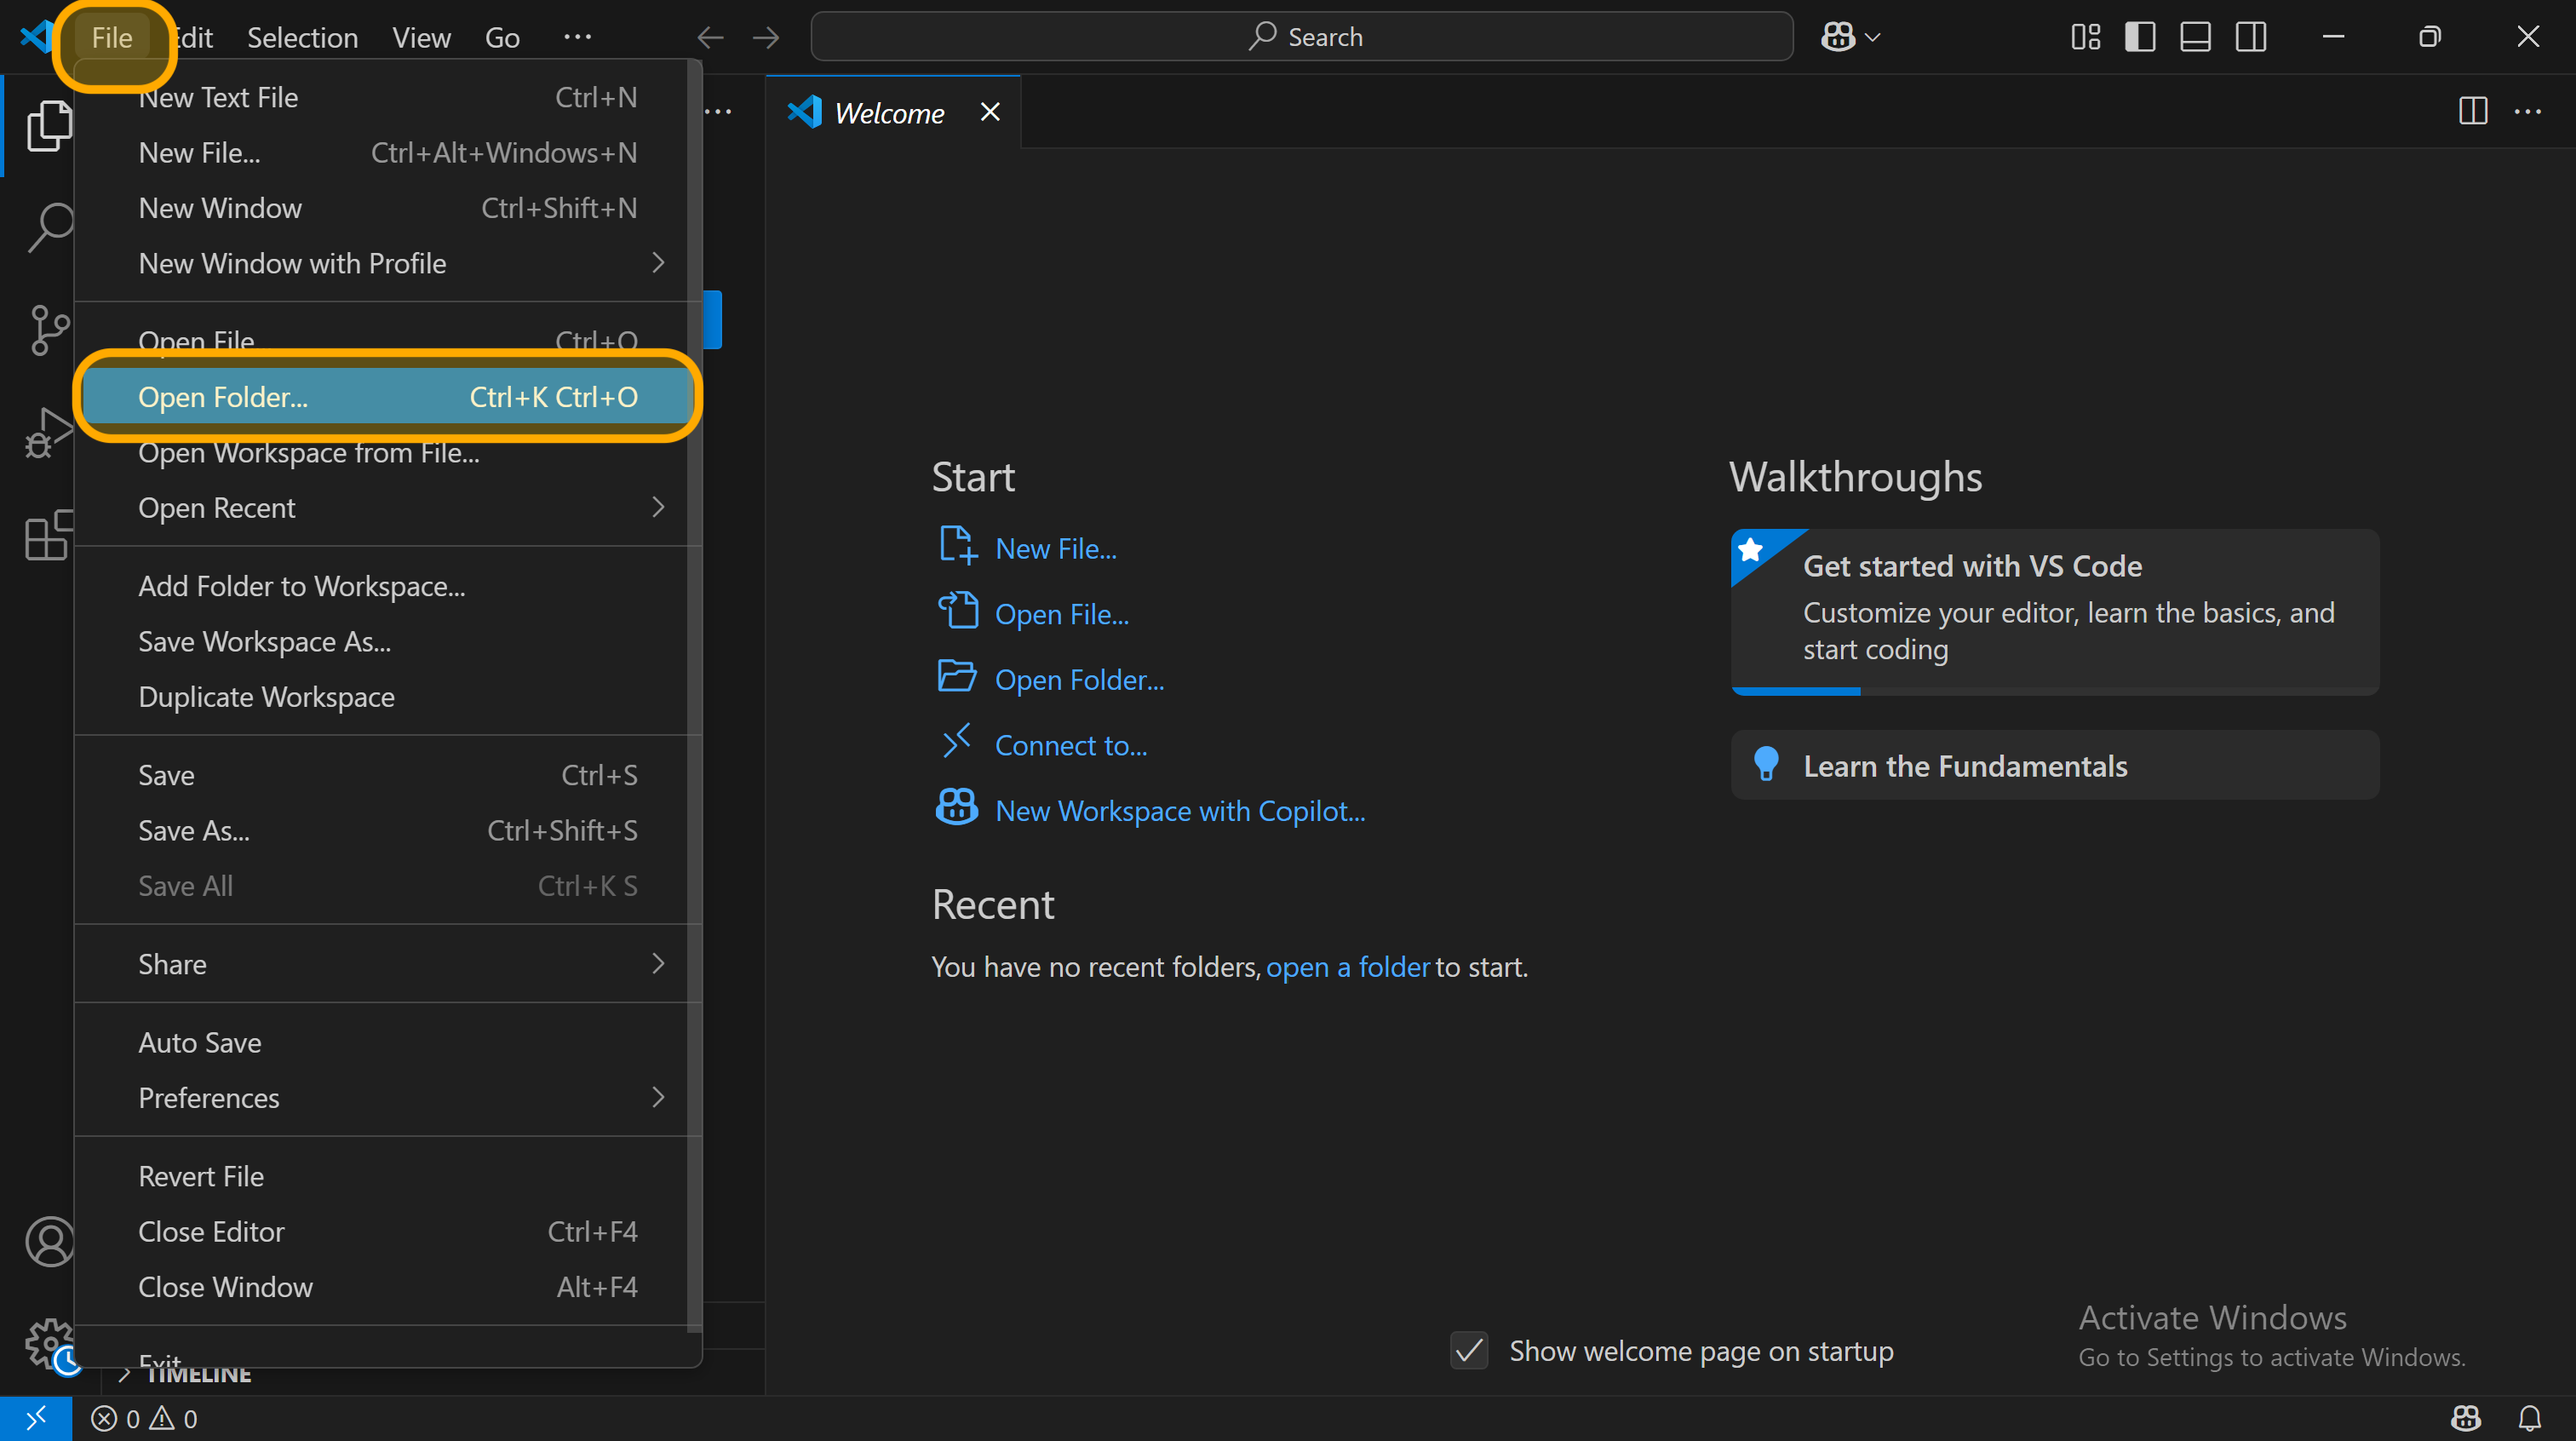Open the View menu
2576x1441 pixels.
tap(421, 38)
